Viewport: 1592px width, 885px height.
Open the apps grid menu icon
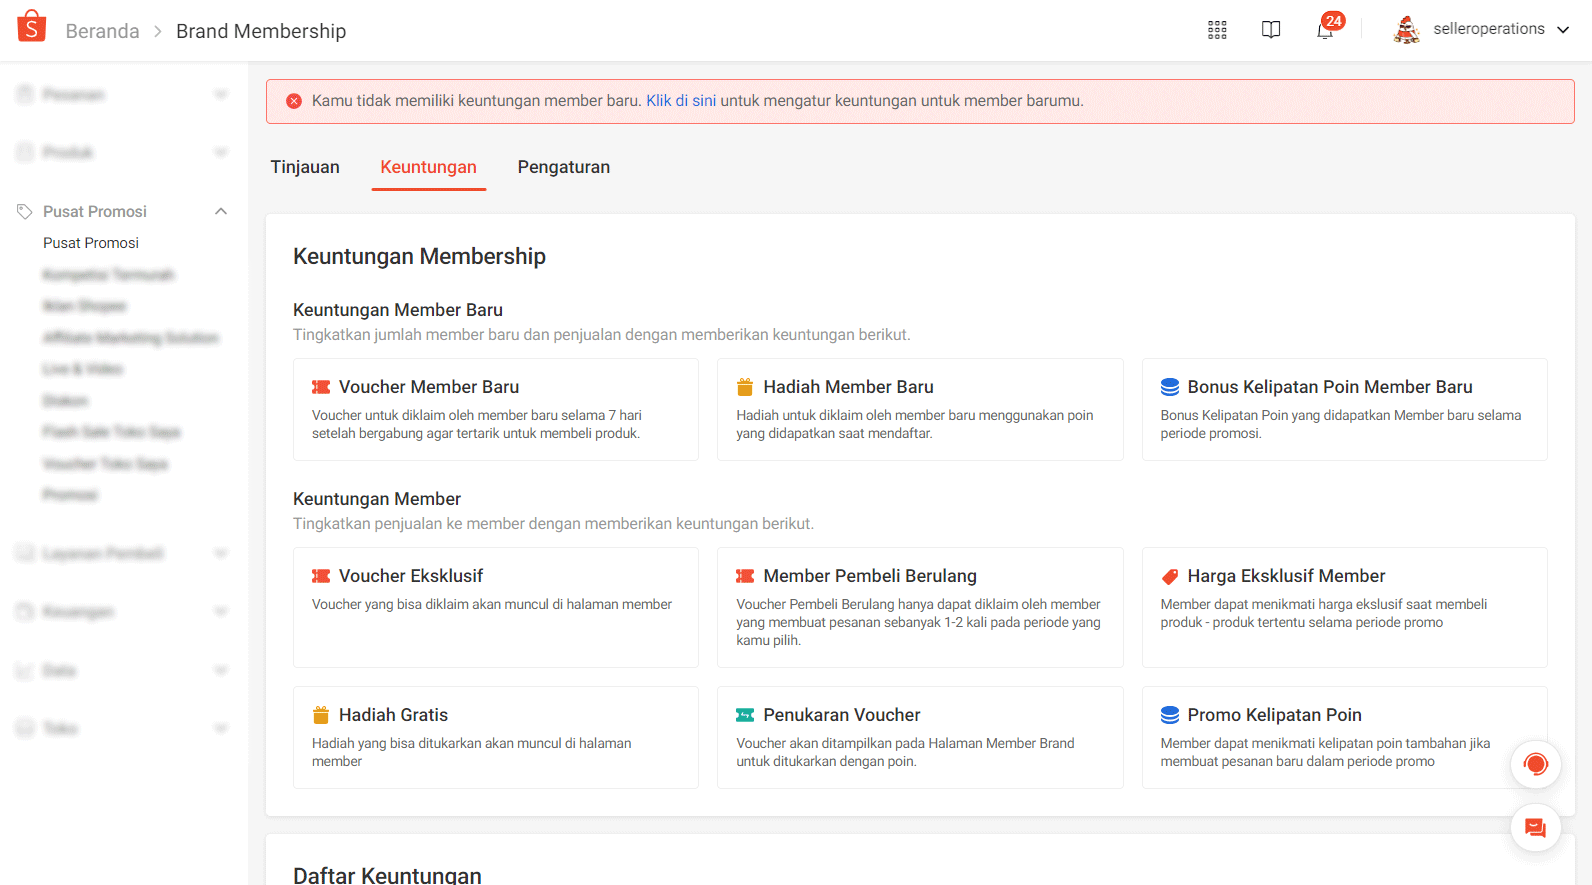(1217, 30)
